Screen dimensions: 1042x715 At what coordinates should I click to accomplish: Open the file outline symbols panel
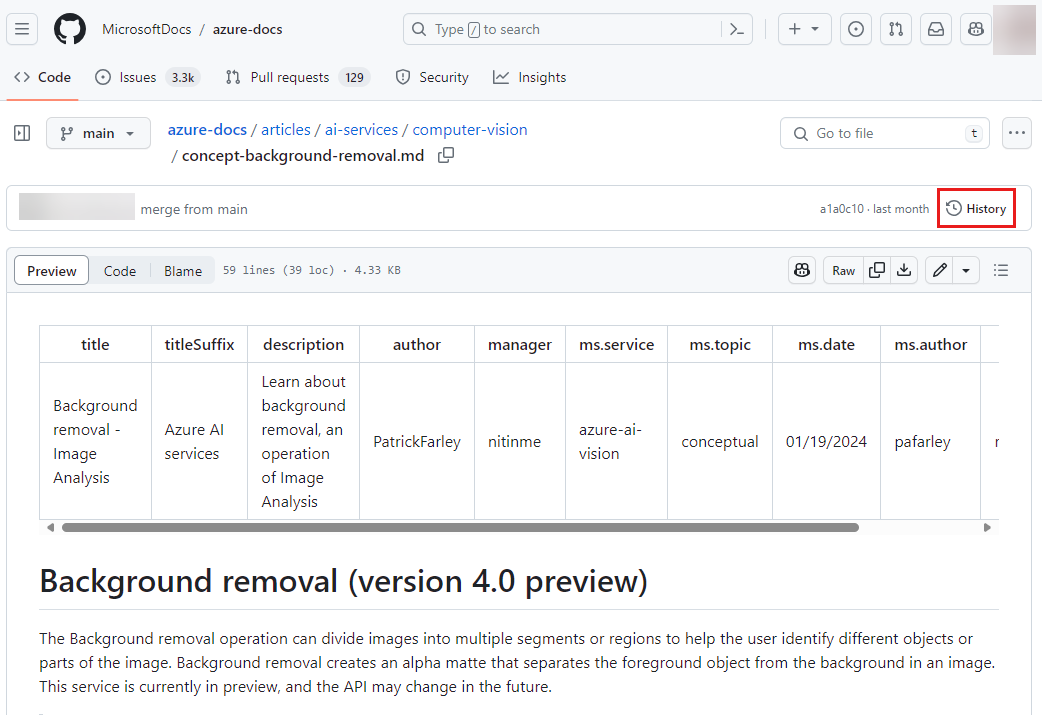coord(1001,270)
